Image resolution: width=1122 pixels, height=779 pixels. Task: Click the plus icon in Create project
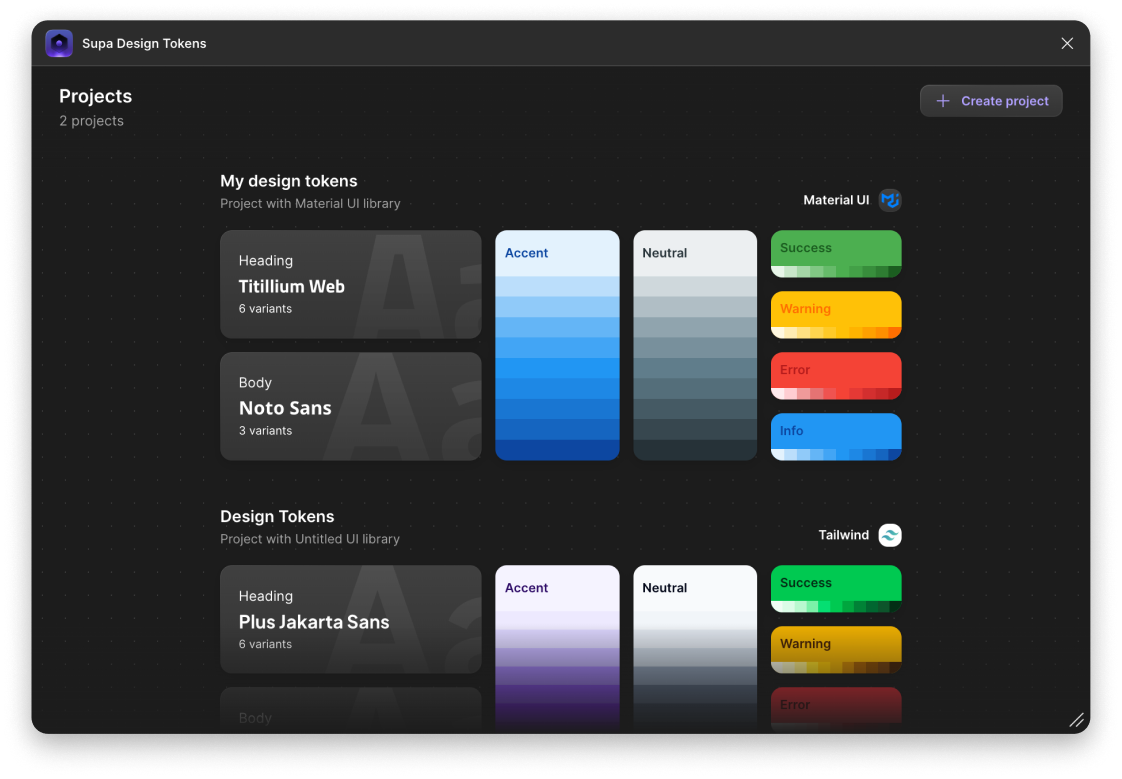point(943,101)
